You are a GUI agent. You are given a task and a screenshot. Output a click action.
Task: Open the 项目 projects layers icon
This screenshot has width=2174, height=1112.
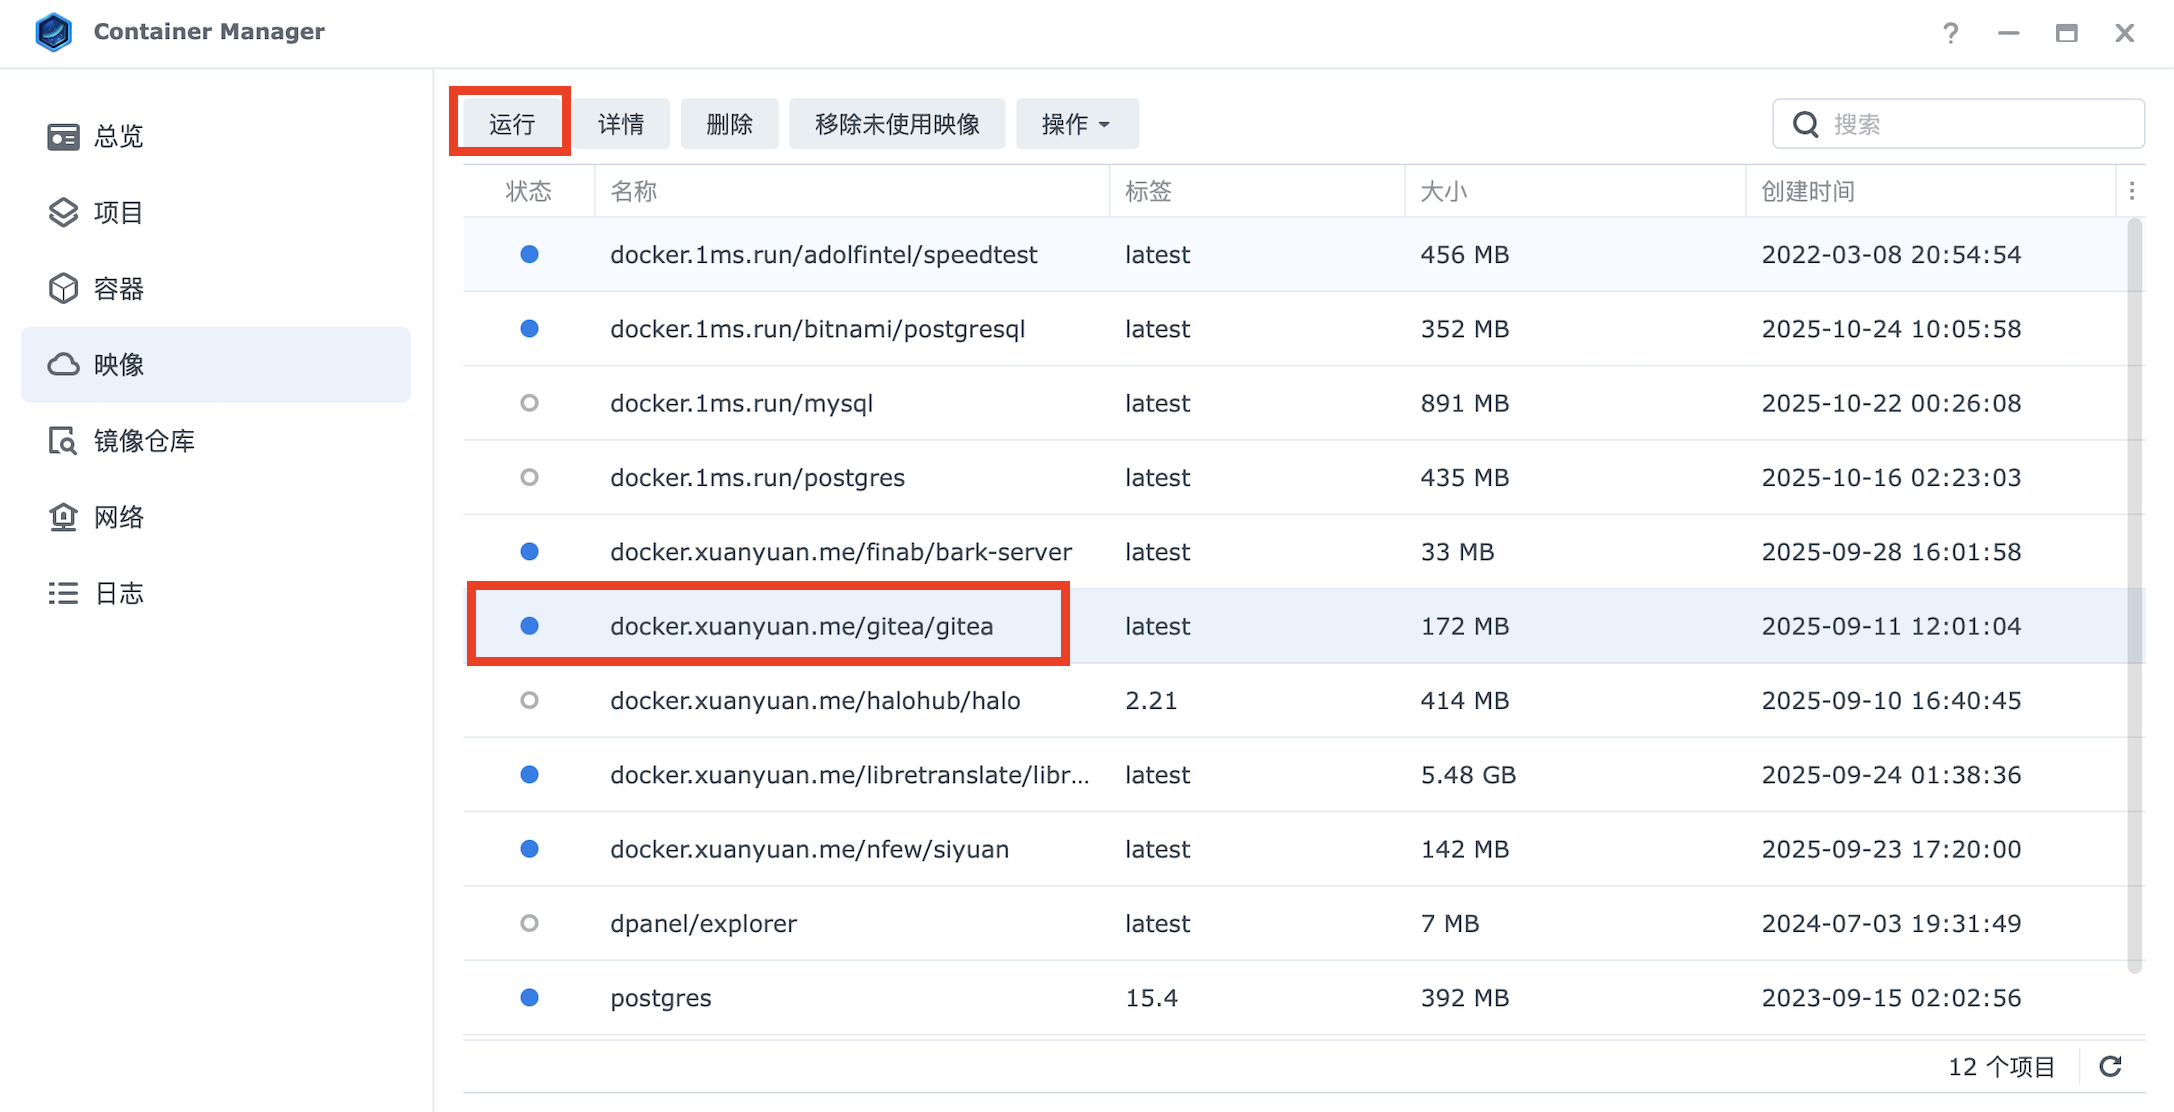coord(63,212)
